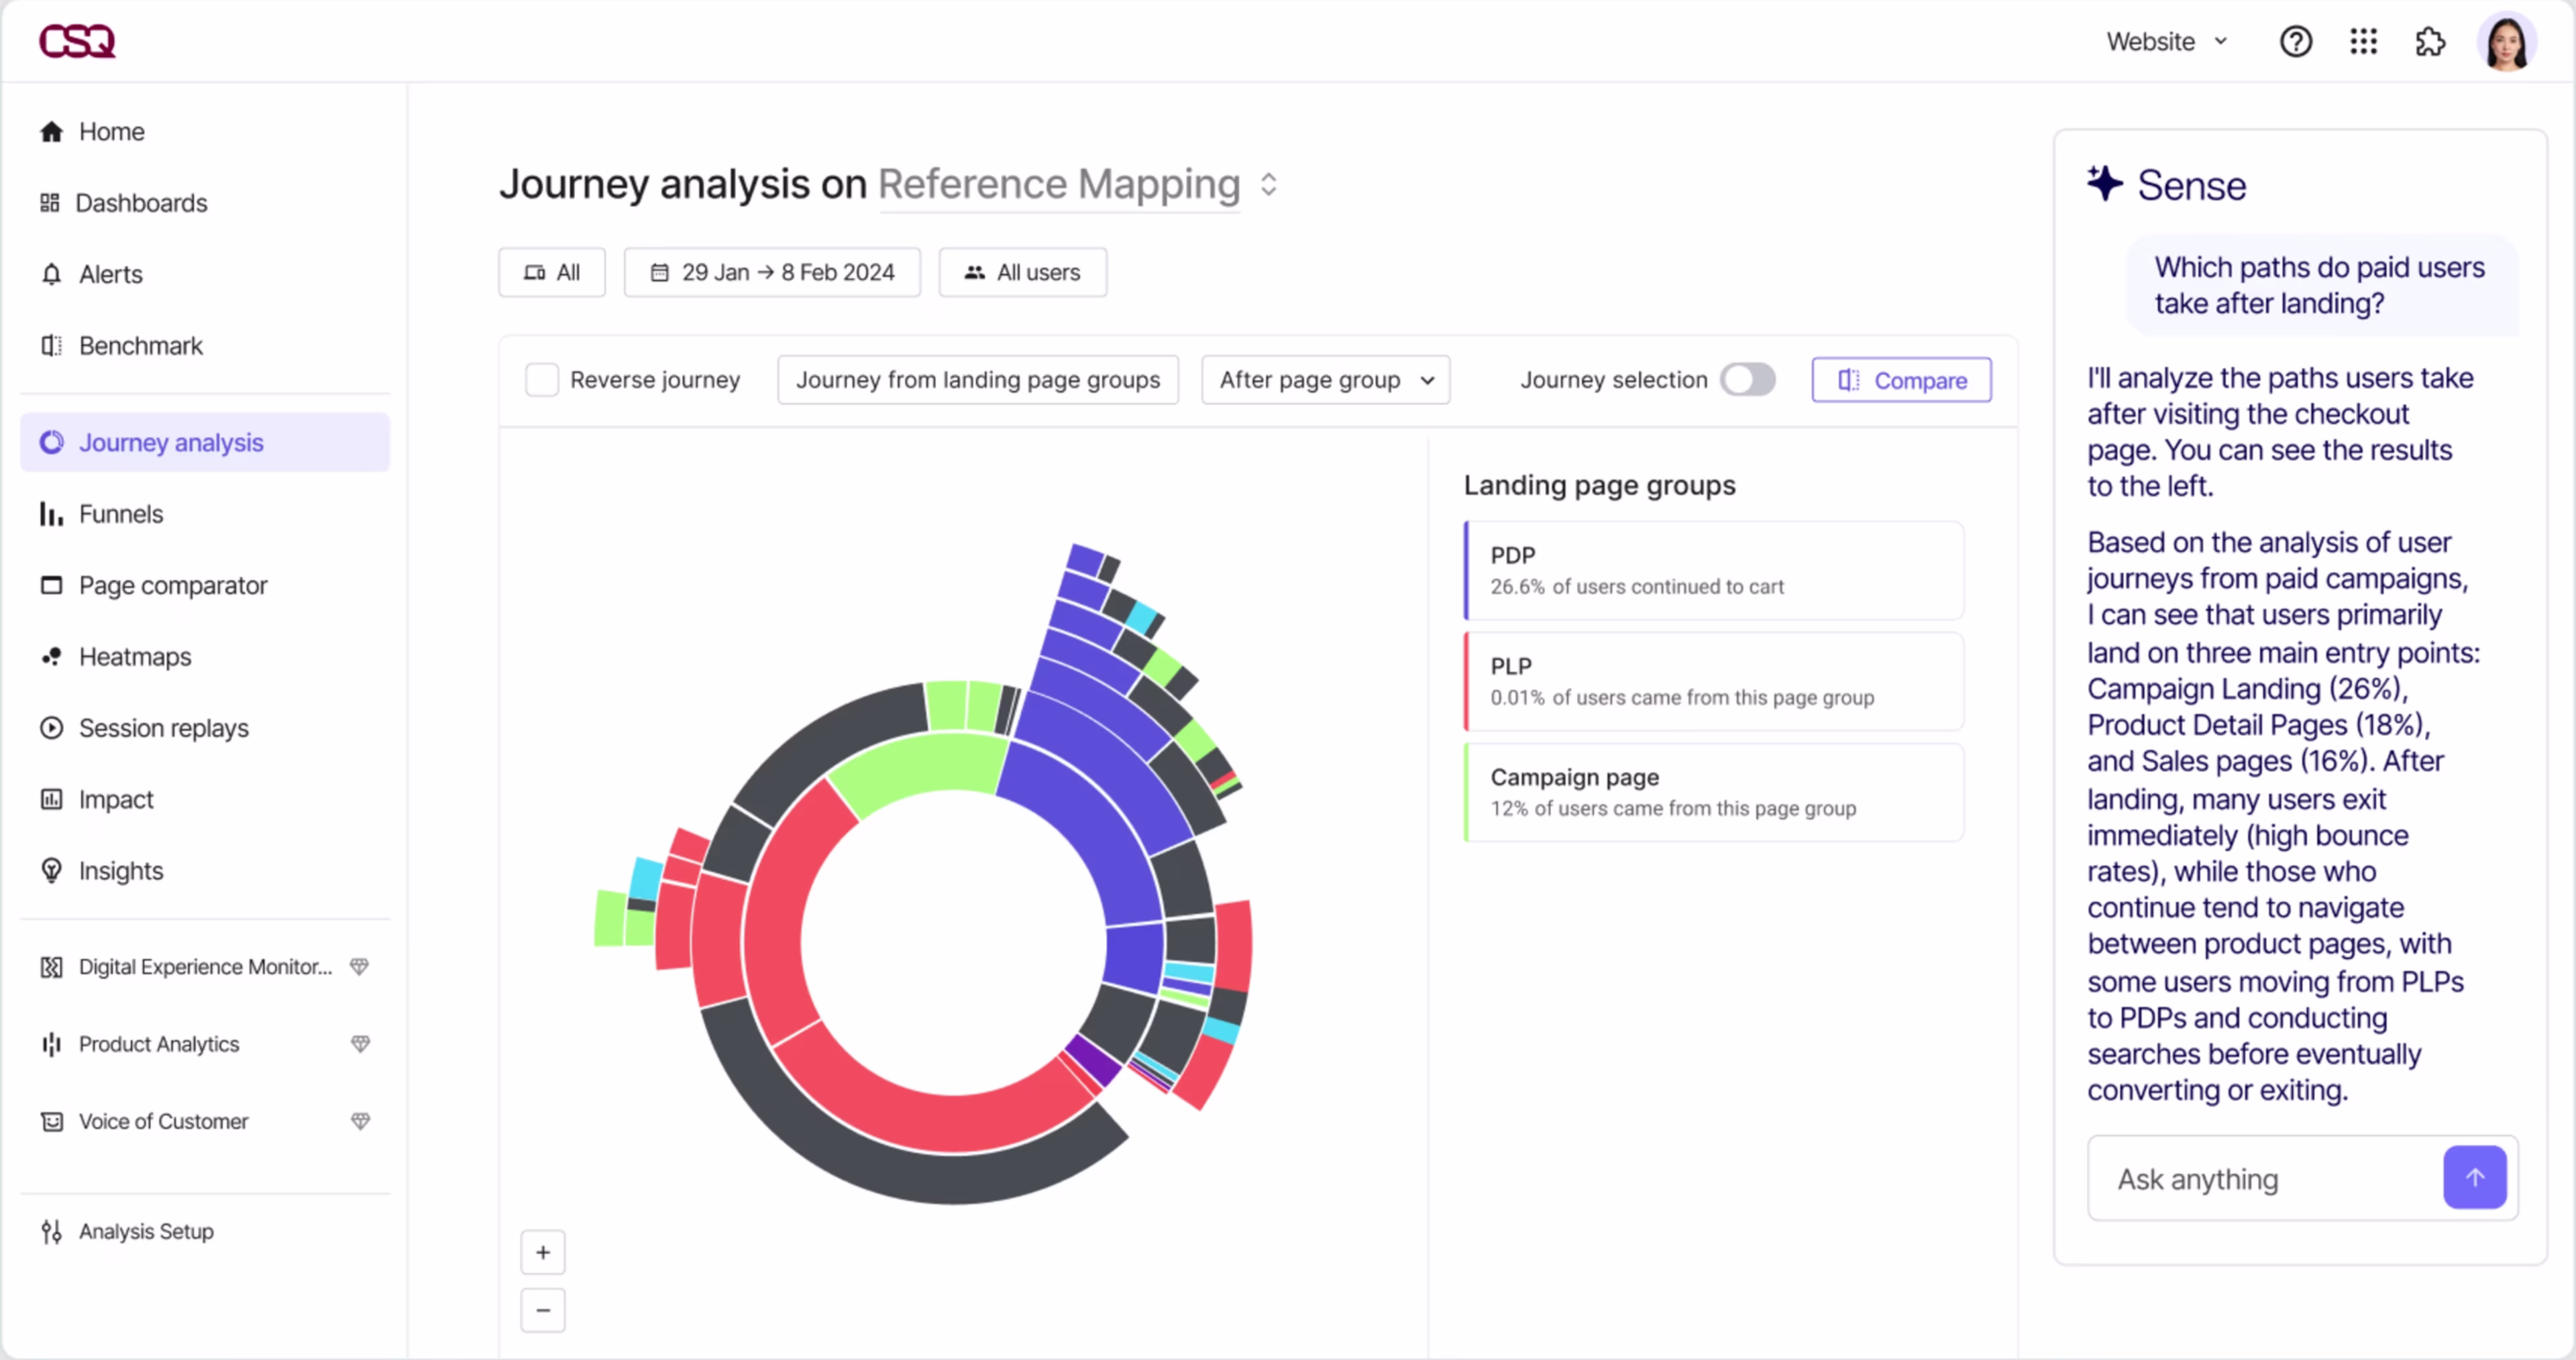Zoom in the sunburst chart with plus
2576x1360 pixels.
pyautogui.click(x=543, y=1252)
